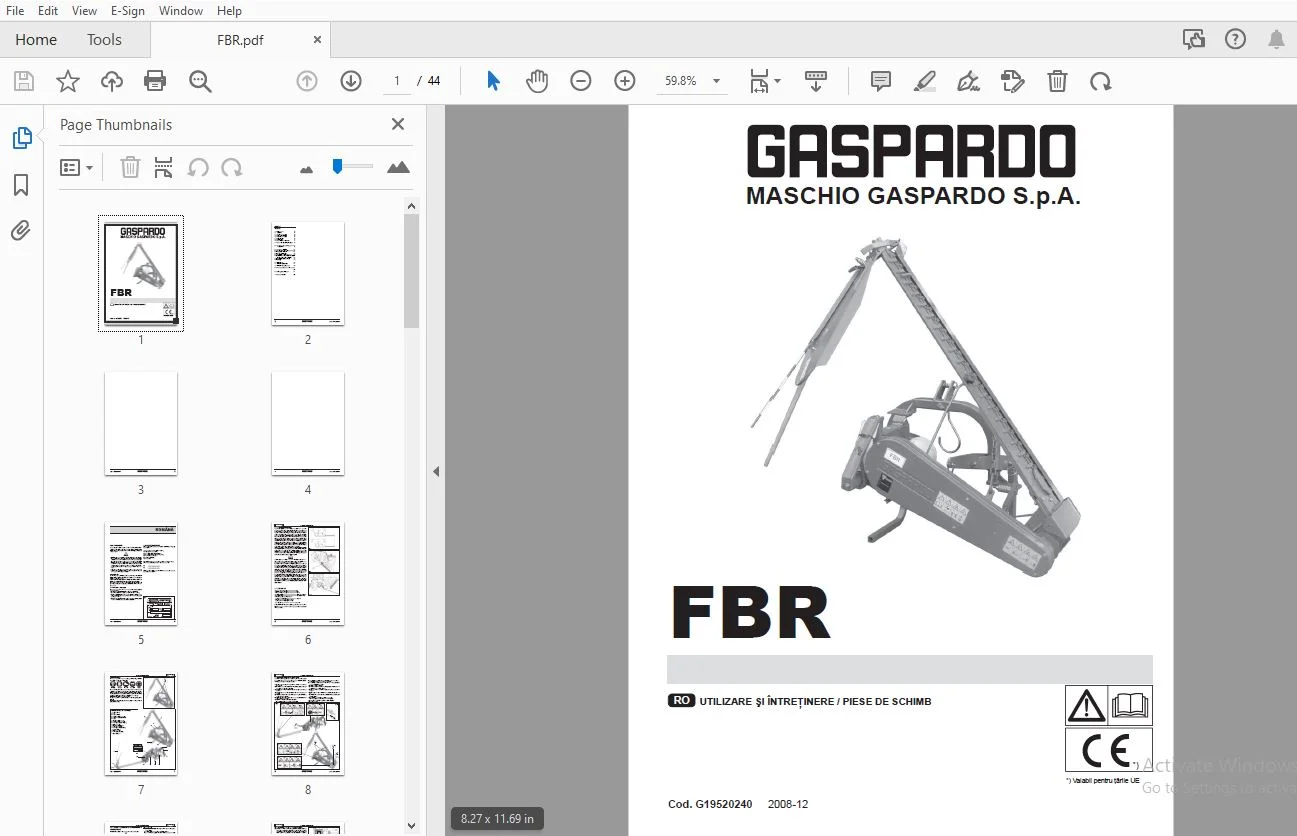Go to the previous page arrow
The width and height of the screenshot is (1297, 836).
click(307, 81)
